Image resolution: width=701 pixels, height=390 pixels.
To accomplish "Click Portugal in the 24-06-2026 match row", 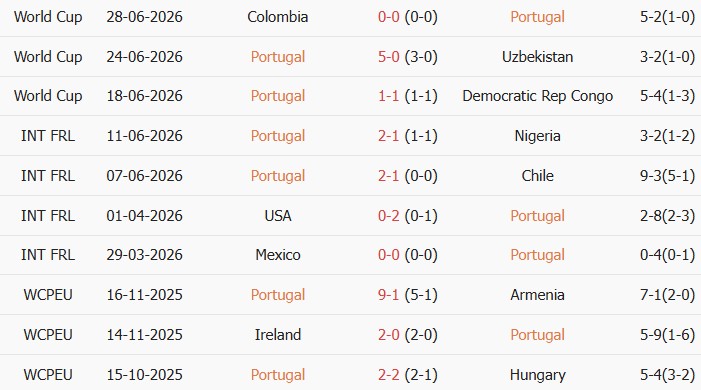I will pyautogui.click(x=278, y=57).
